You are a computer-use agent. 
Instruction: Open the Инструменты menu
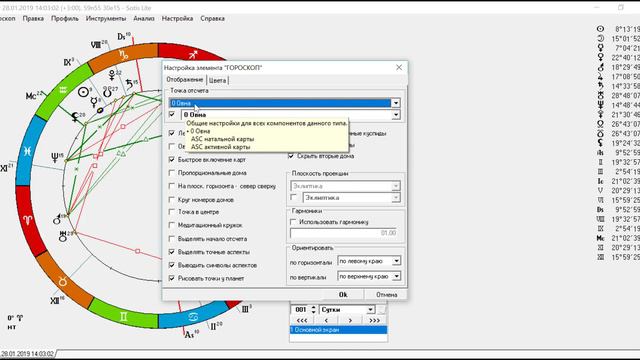pos(106,18)
